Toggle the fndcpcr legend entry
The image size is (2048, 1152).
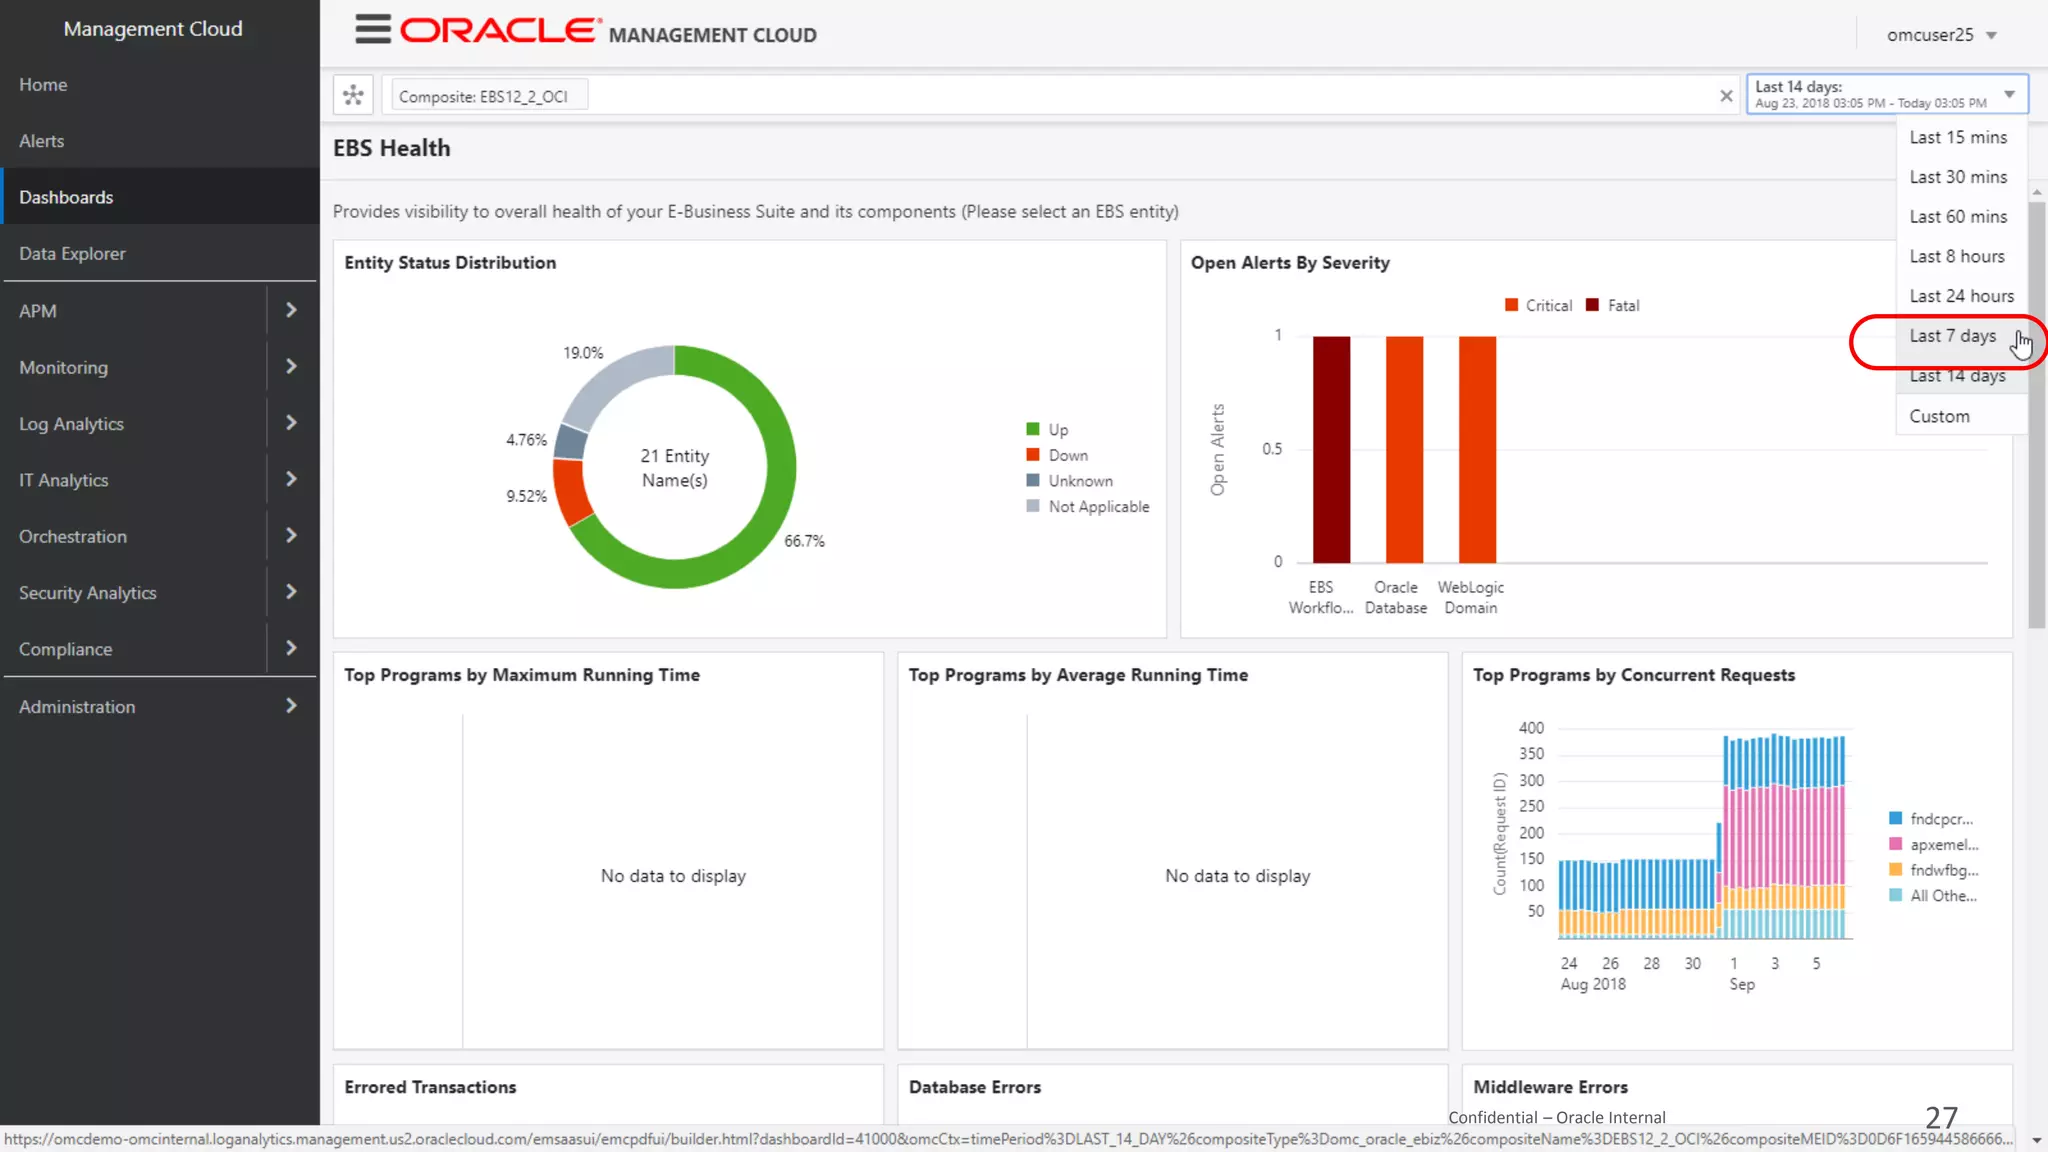[1932, 819]
